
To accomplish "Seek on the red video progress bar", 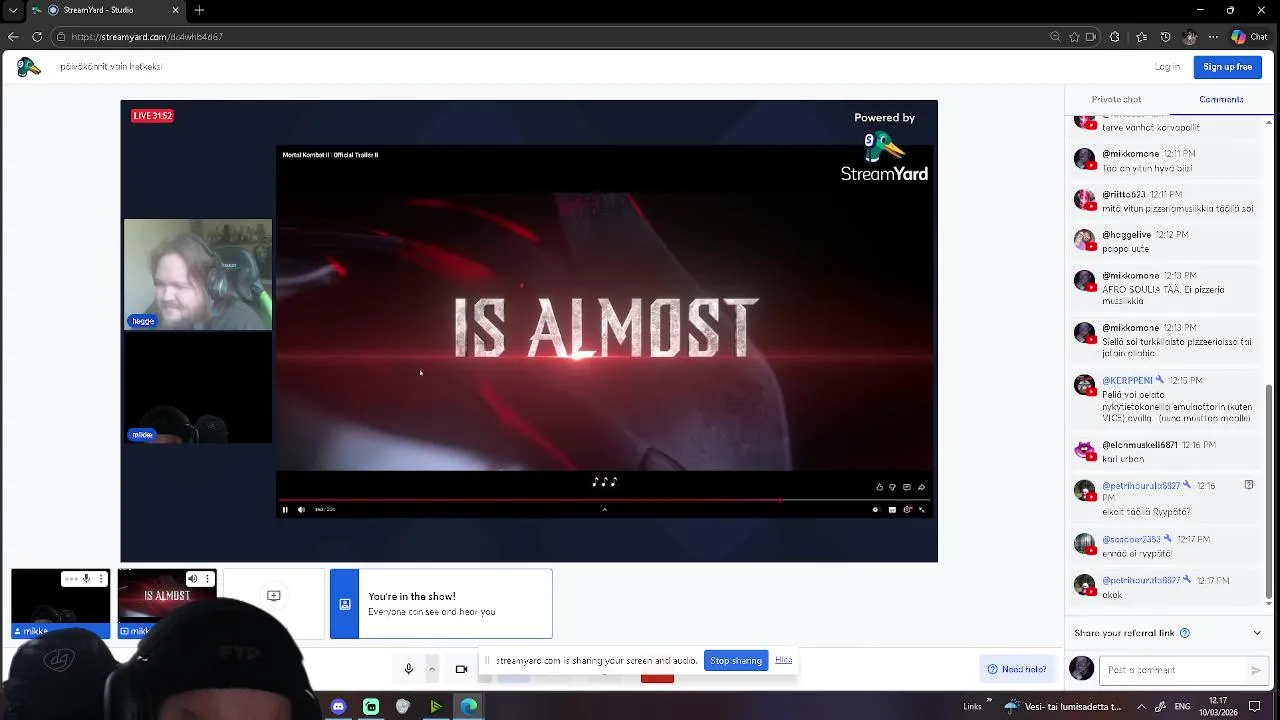I will pos(603,499).
